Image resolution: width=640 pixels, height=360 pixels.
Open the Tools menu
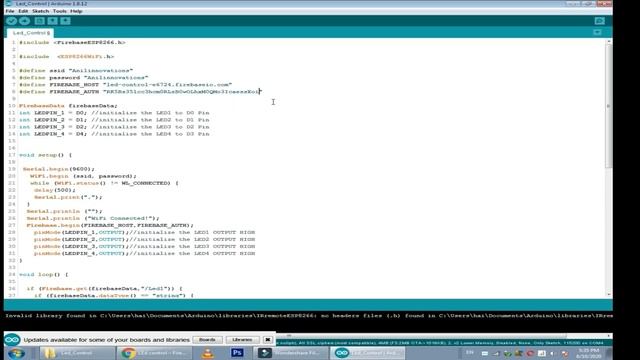[60, 11]
